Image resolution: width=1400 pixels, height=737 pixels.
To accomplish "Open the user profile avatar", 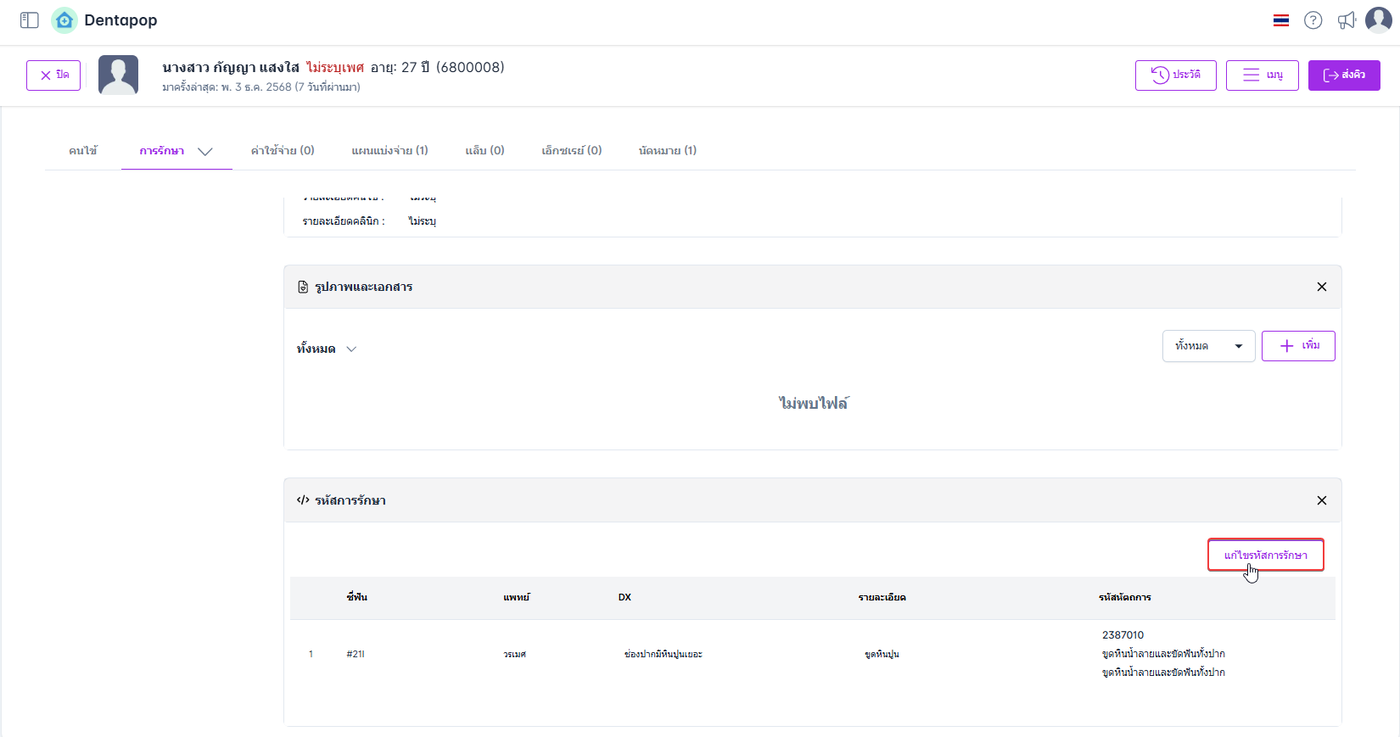I will tap(1379, 20).
